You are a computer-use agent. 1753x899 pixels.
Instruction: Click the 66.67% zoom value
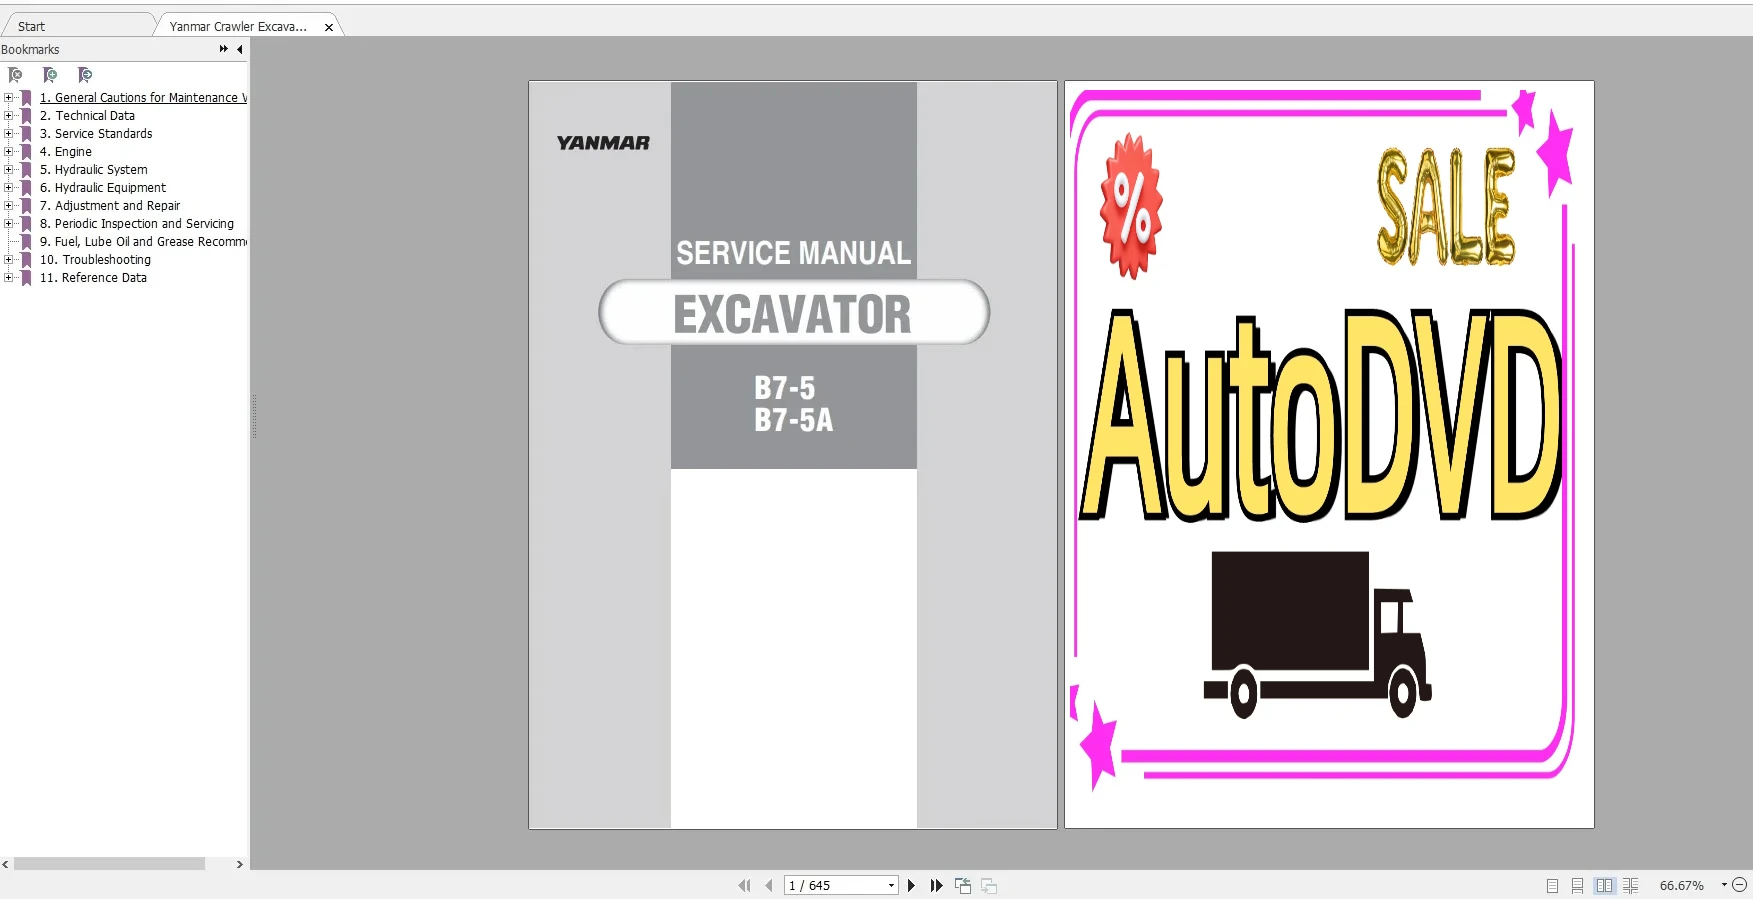1681,885
